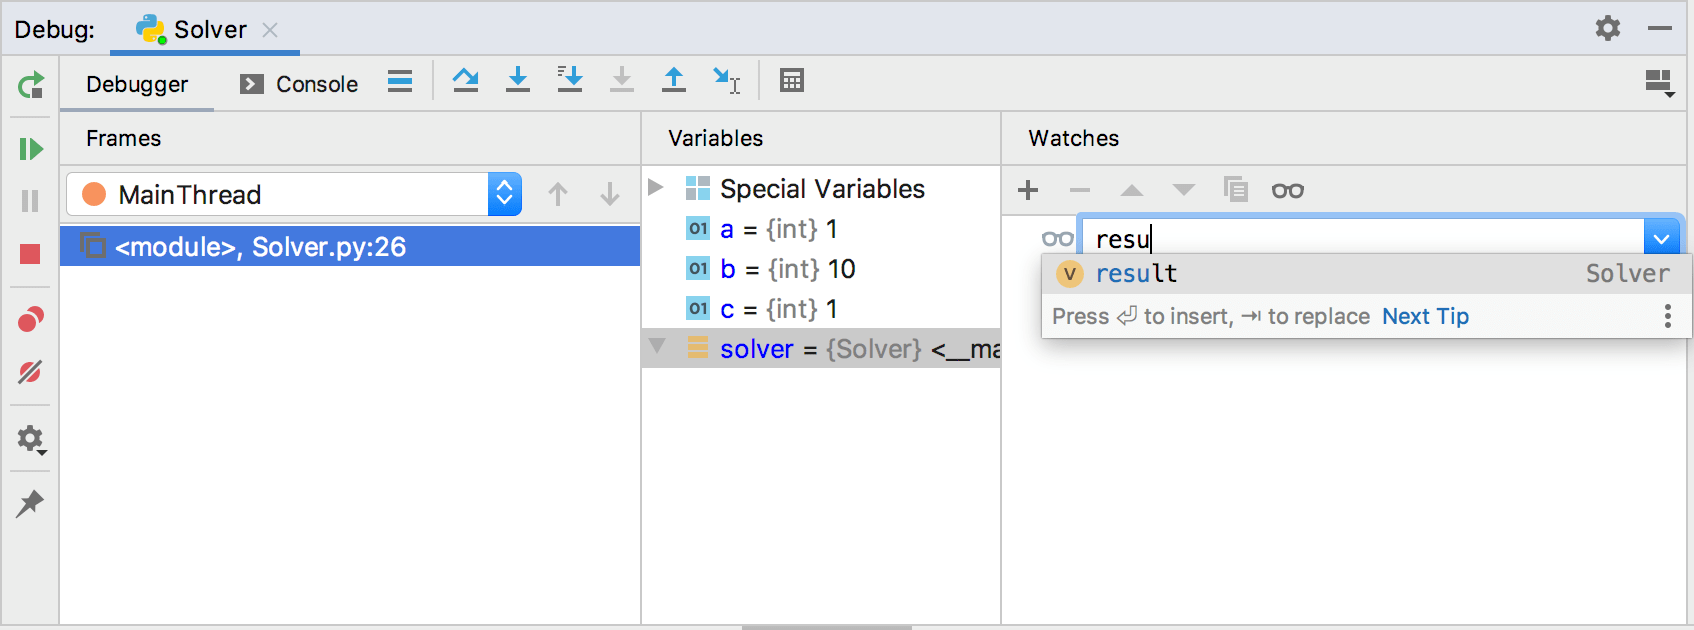Toggle show watches in variables view
Screen dimensions: 1694x630
click(1287, 190)
